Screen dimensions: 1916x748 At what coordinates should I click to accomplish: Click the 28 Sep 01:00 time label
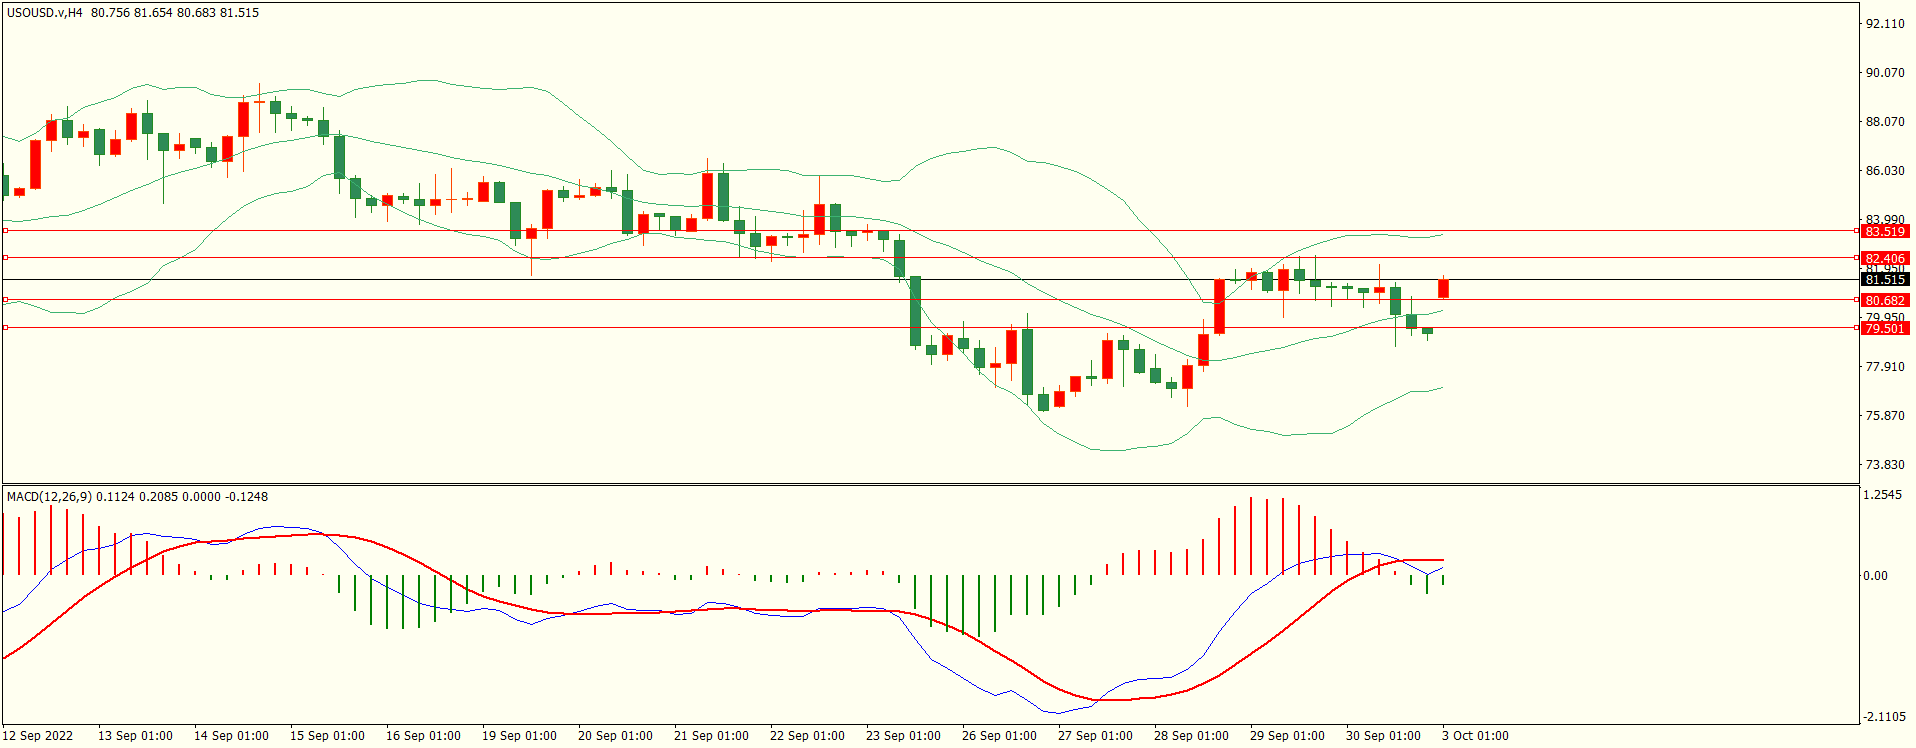(x=1191, y=736)
